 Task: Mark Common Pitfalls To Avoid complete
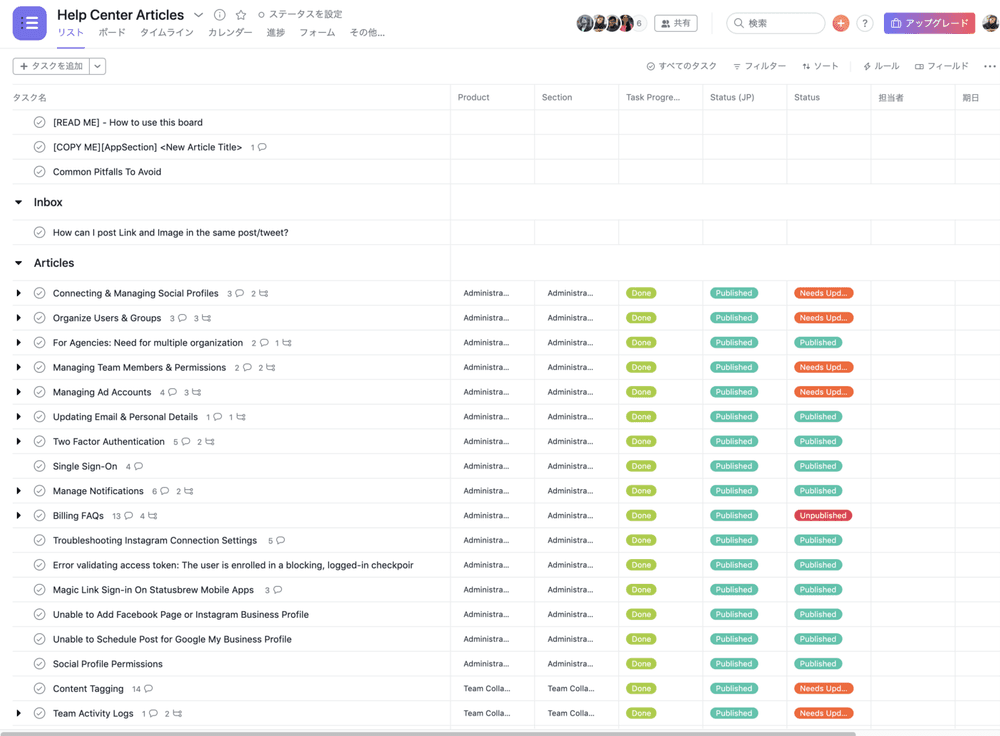tap(40, 172)
